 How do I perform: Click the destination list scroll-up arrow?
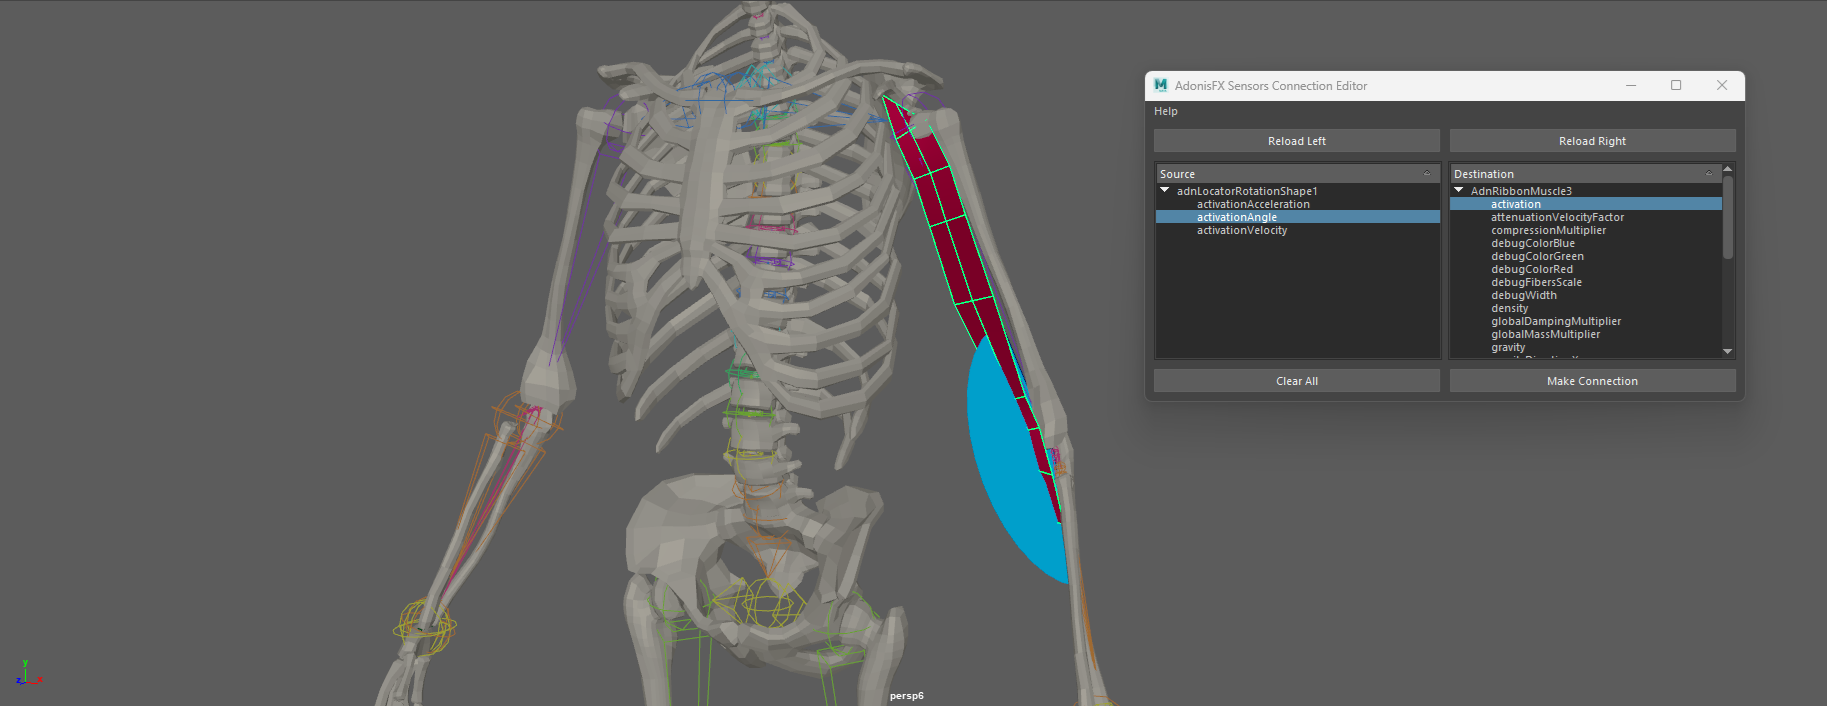1727,169
